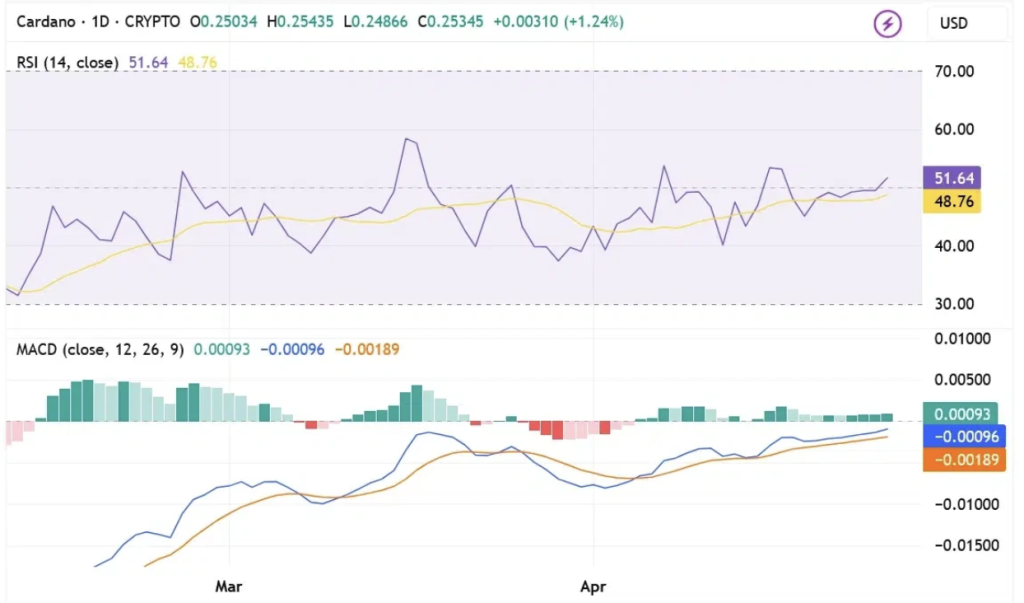Screen dimensions: 1024x603
Task: Select the RSI (14, close) indicator label
Action: (x=66, y=60)
